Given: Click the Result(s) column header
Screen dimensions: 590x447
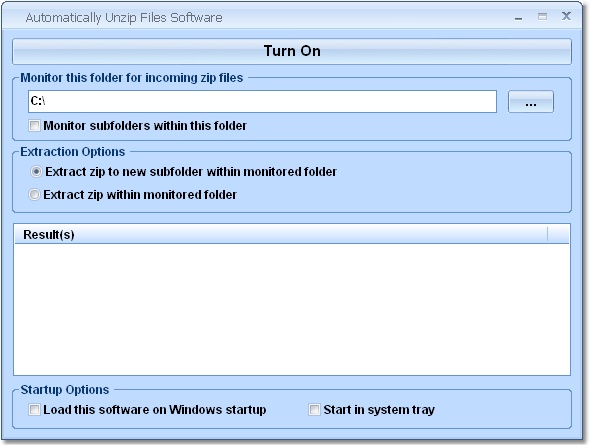Looking at the screenshot, I should tap(281, 234).
